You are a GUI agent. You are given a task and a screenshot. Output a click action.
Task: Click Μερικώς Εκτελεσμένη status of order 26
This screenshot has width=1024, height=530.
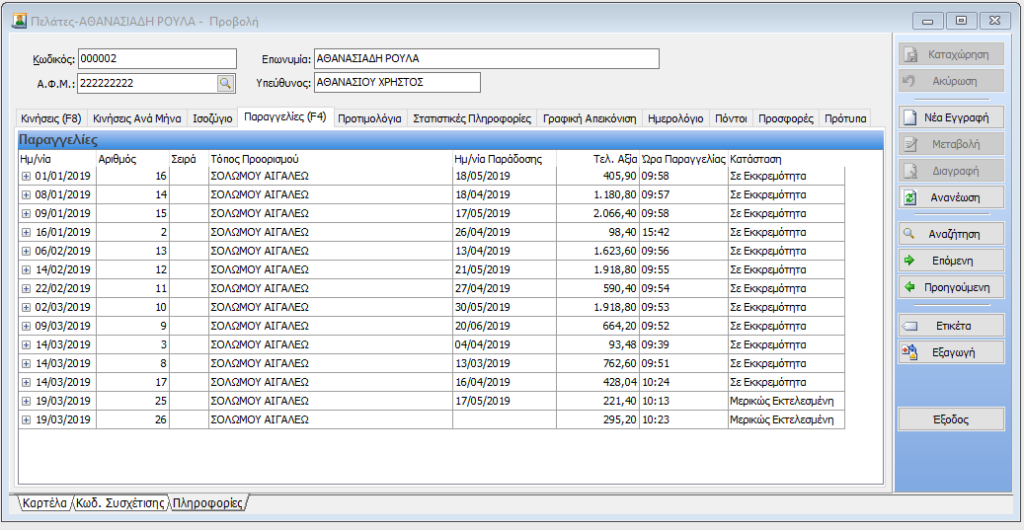click(x=786, y=420)
